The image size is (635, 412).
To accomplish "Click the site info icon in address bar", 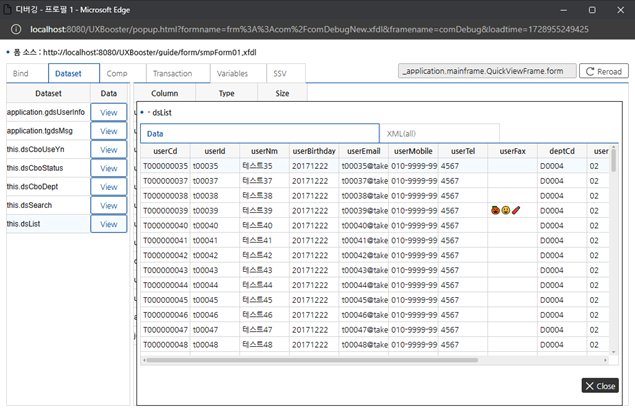I will coord(16,29).
